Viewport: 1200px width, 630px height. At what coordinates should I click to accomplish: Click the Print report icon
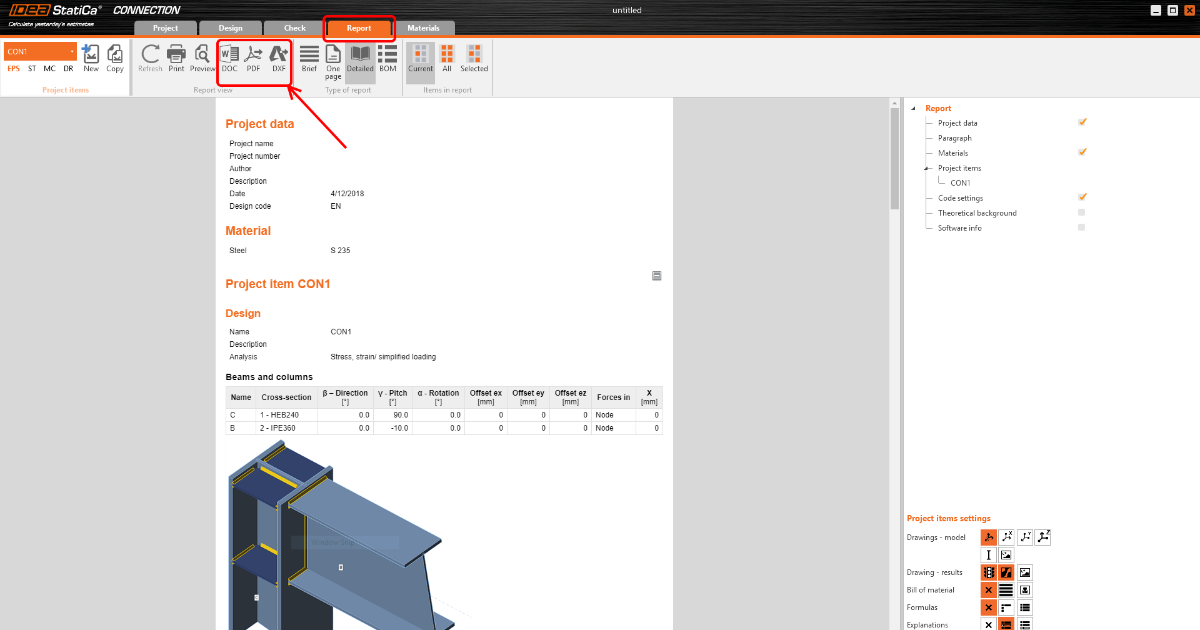tap(176, 58)
